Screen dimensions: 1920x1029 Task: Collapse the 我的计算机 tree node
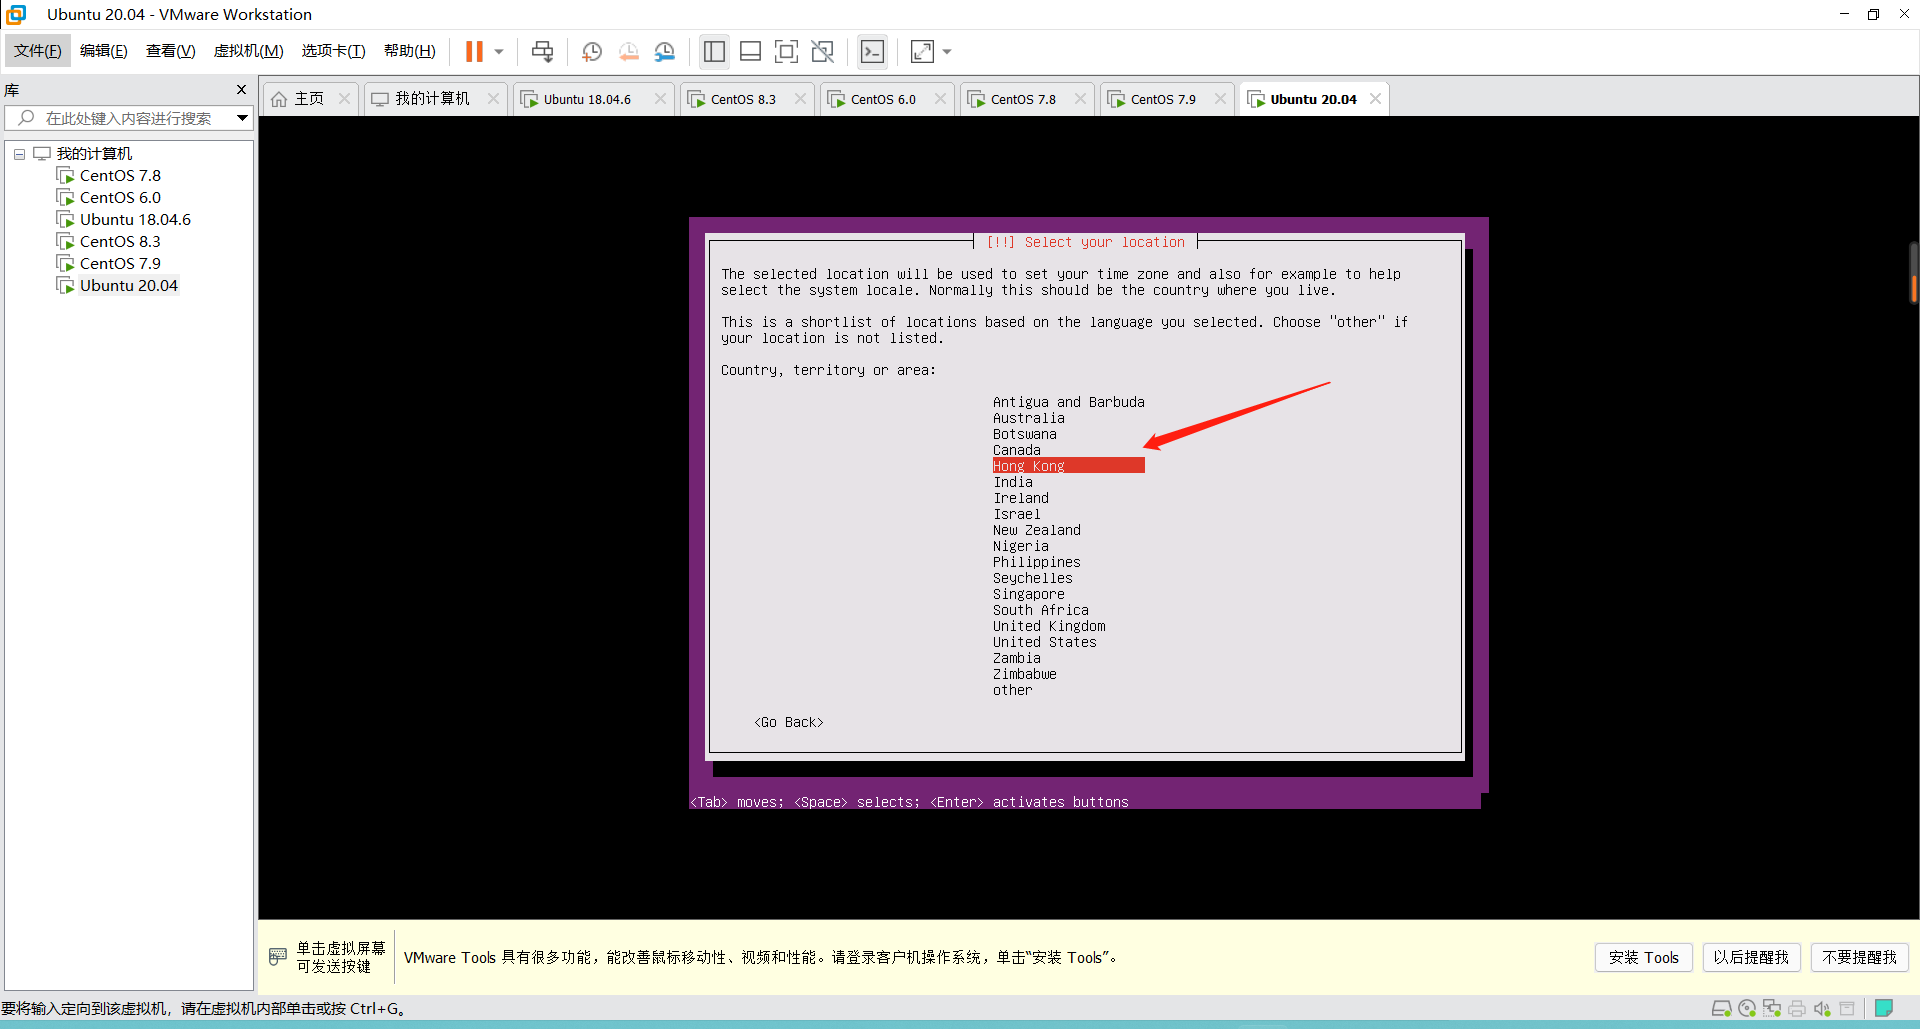point(19,154)
